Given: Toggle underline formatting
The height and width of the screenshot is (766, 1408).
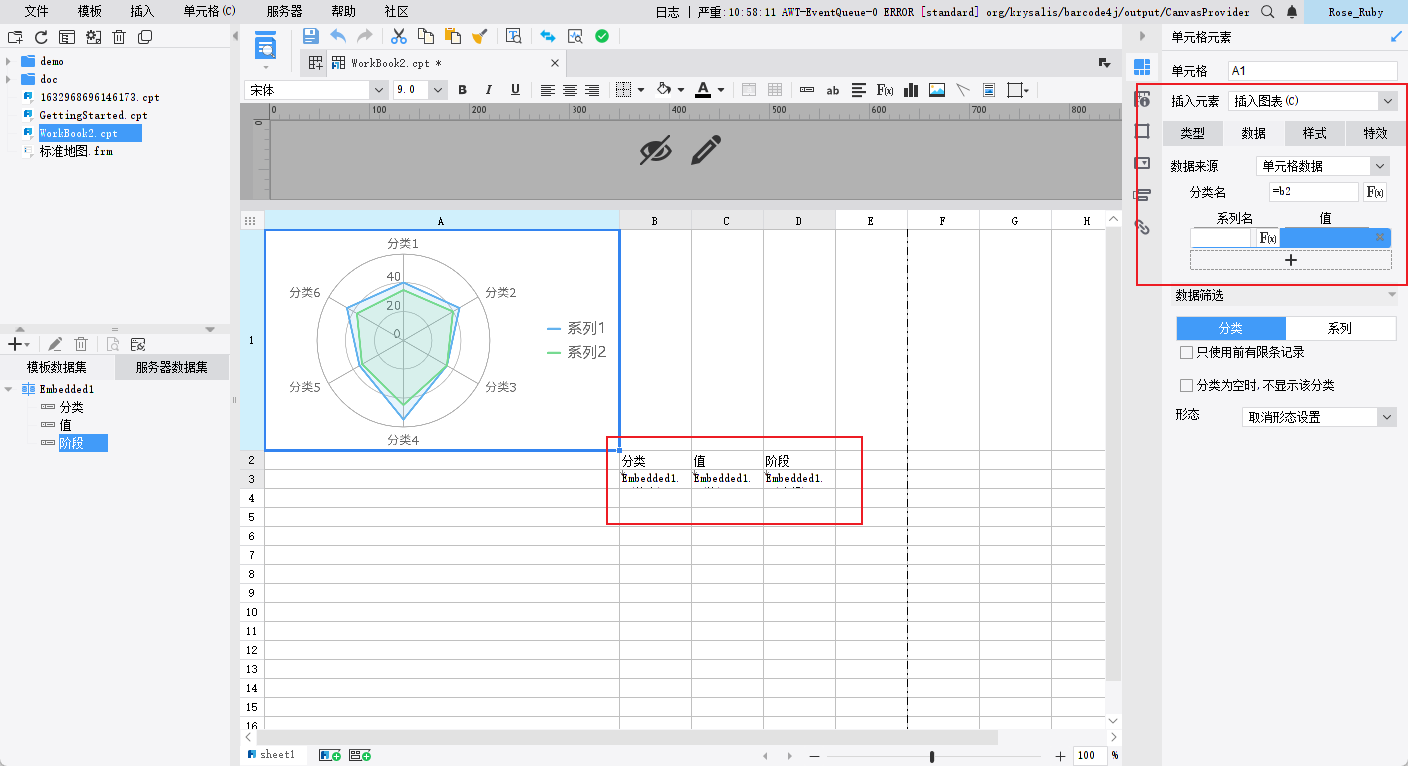Looking at the screenshot, I should tap(515, 90).
